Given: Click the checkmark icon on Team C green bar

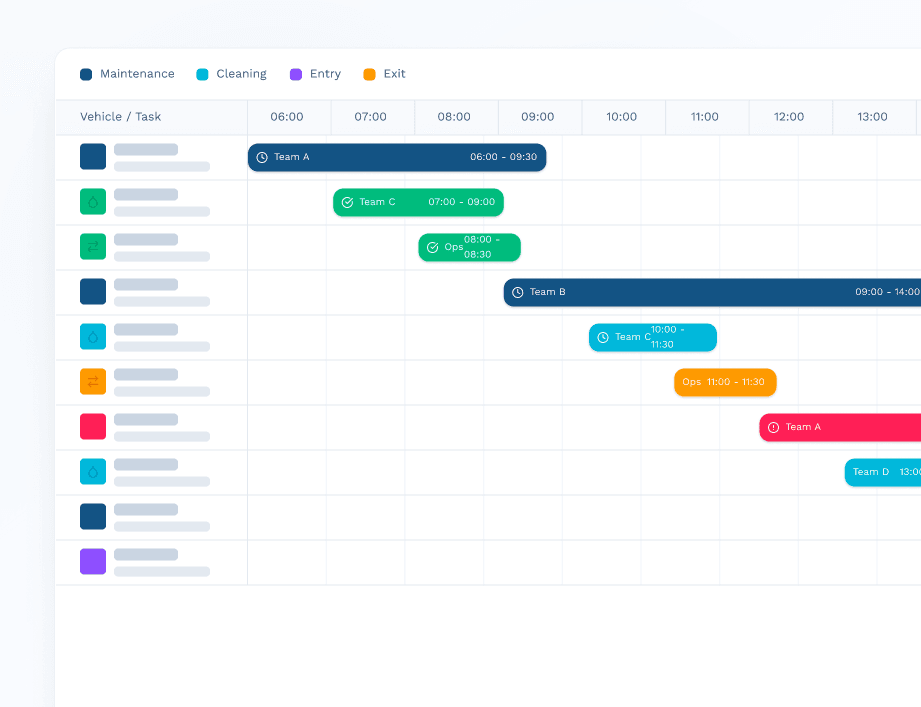Looking at the screenshot, I should (347, 202).
